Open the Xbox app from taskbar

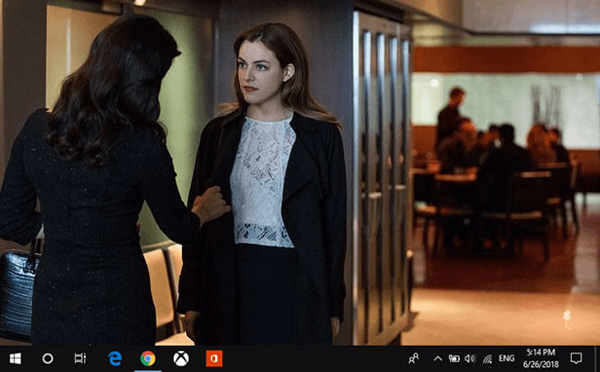point(181,359)
